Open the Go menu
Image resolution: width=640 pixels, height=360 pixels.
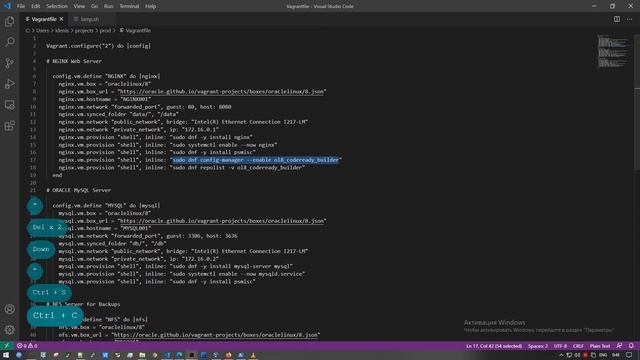[x=94, y=6]
